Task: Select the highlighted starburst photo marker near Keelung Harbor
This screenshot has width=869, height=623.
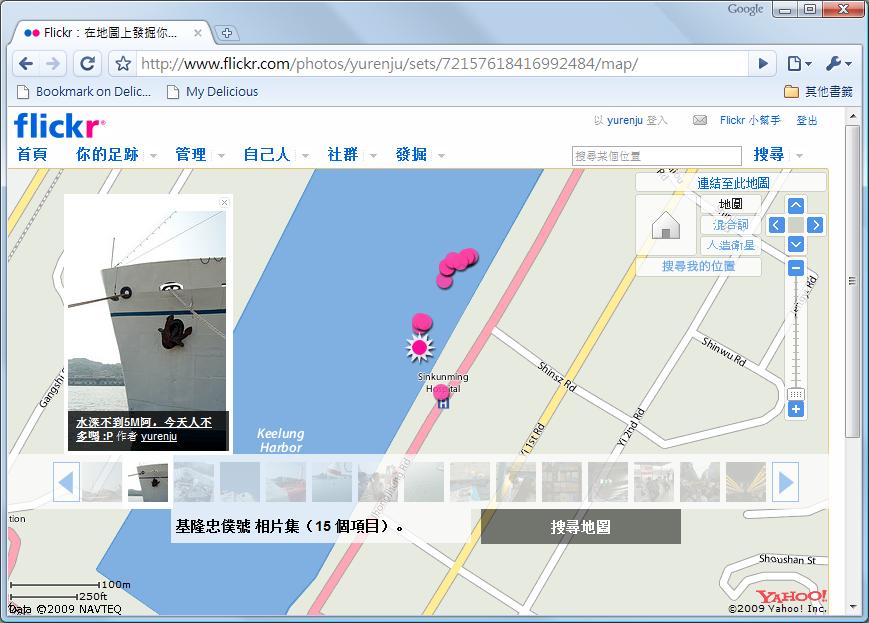Action: click(419, 346)
